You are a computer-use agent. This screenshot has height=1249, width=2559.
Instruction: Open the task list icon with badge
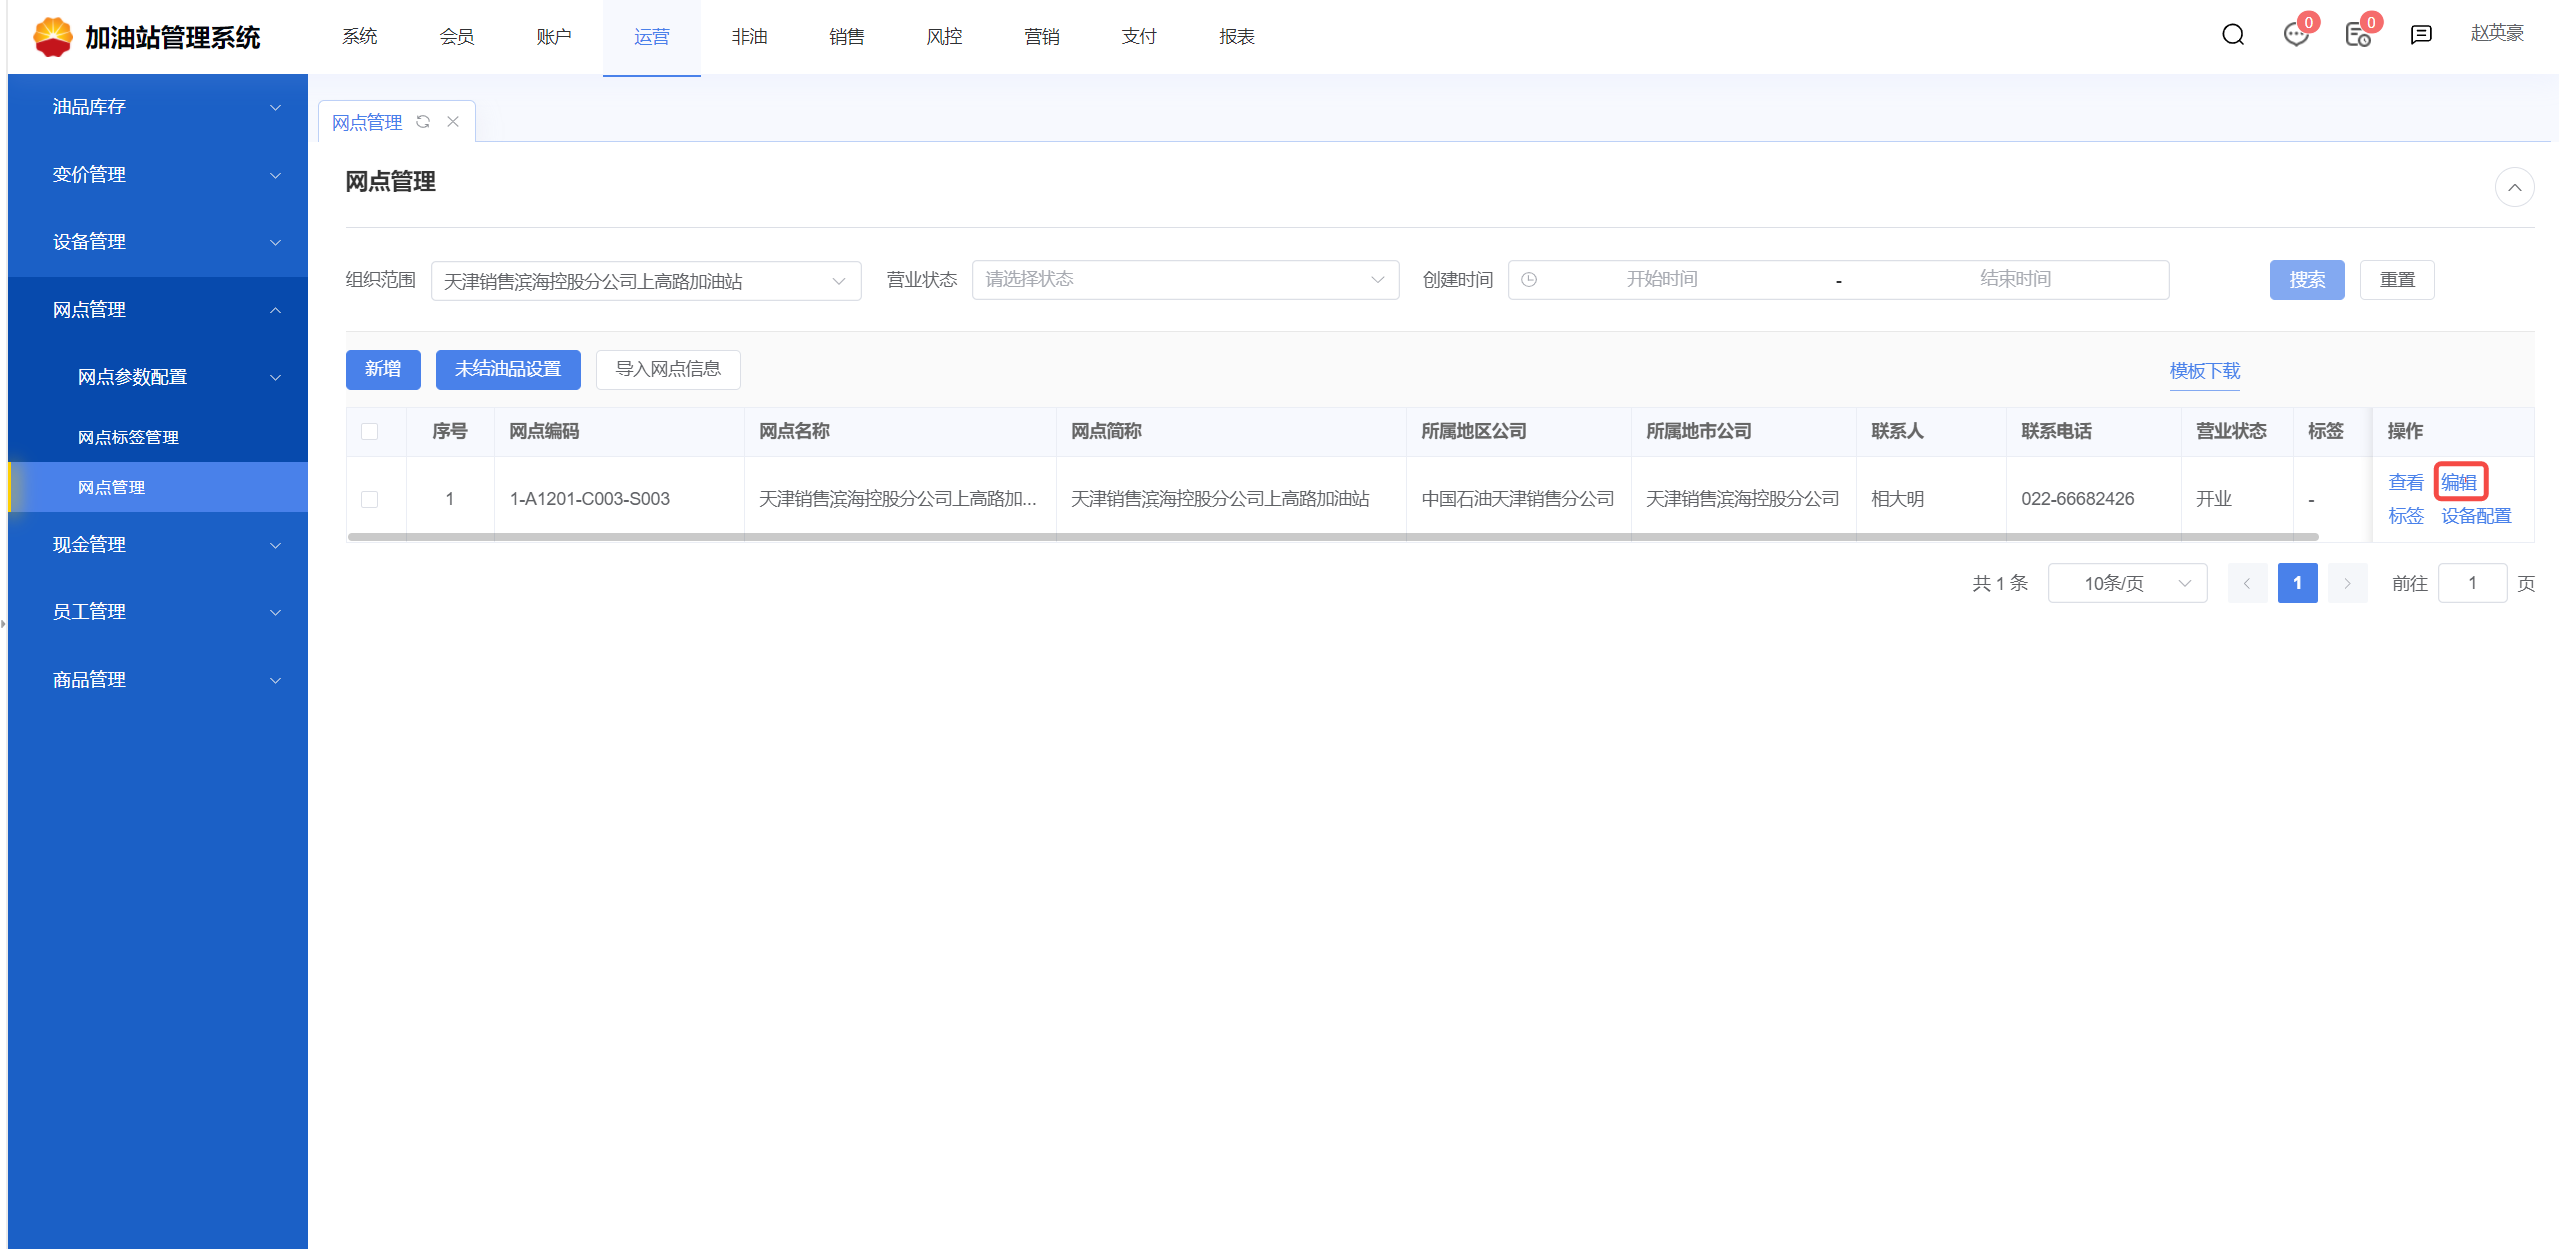(x=2357, y=36)
